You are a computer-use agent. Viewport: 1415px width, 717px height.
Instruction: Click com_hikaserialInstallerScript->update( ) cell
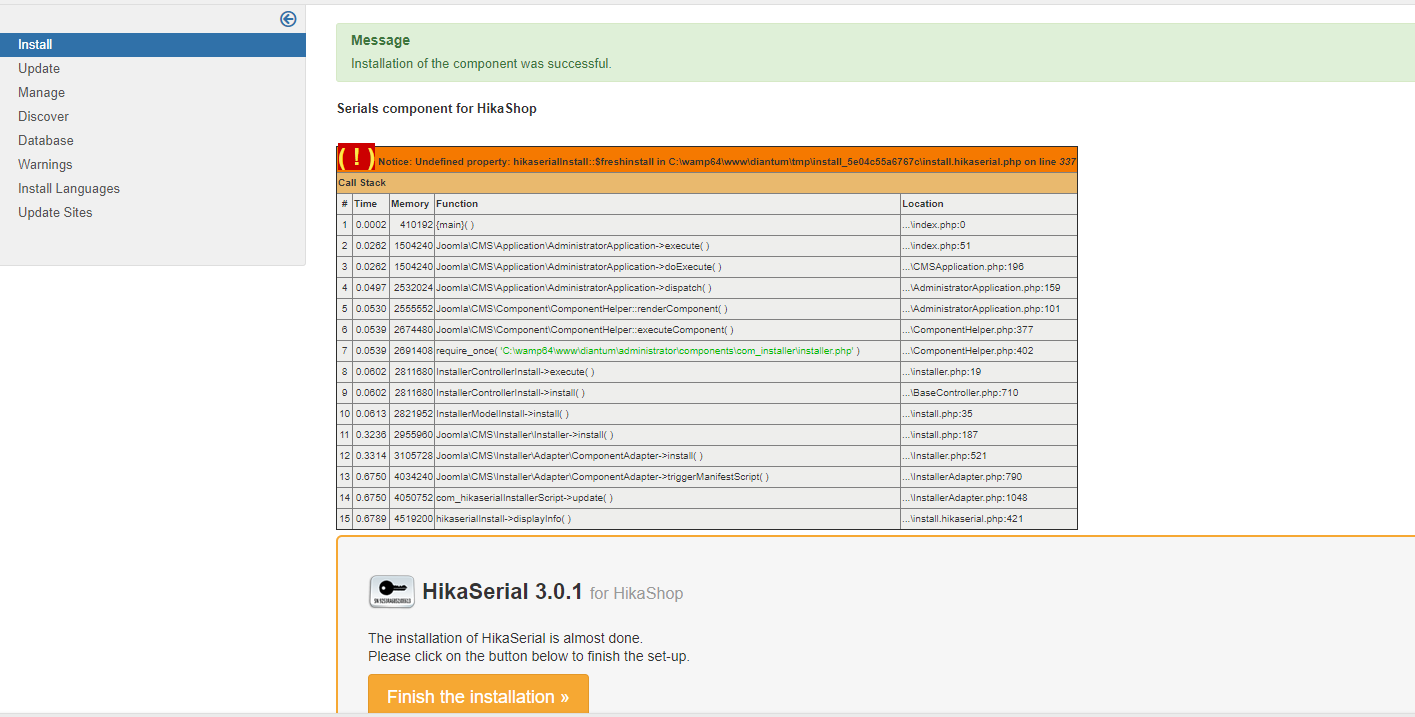click(x=667, y=498)
